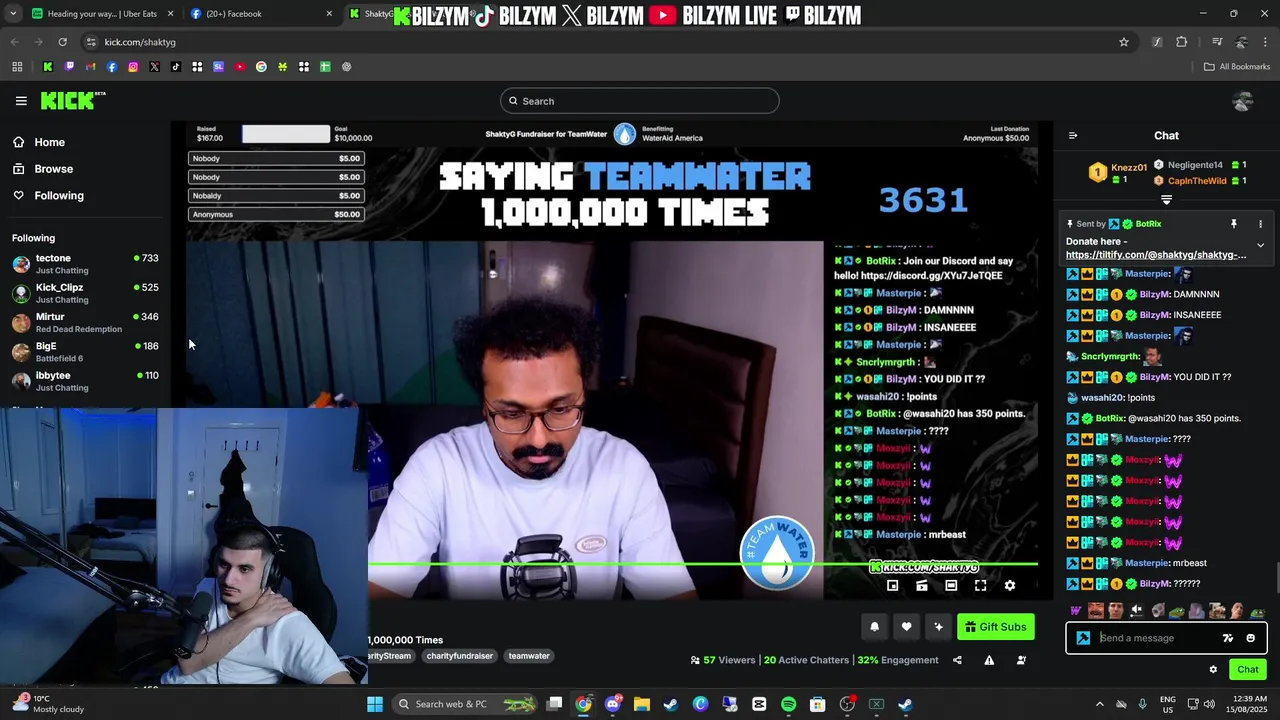
Task: Show hidden system tray icons
Action: click(x=1099, y=704)
